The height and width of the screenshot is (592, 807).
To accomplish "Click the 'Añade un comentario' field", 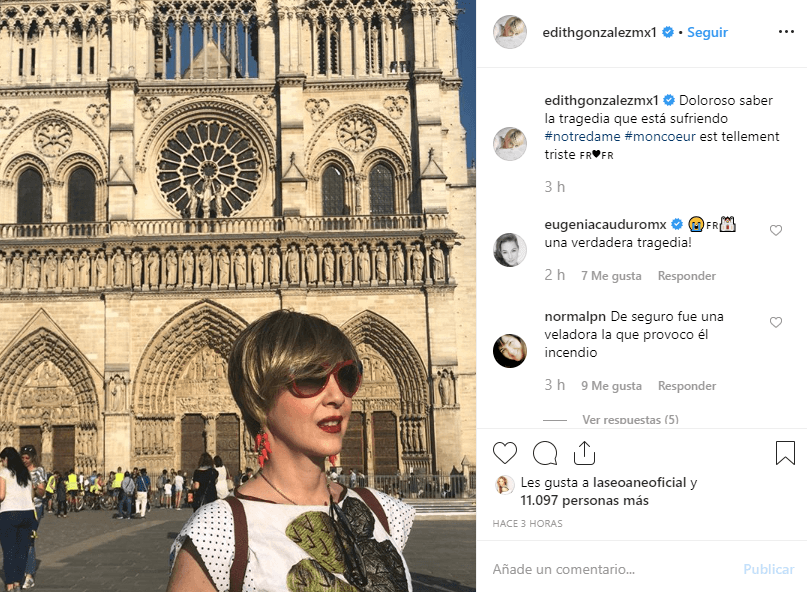I will [562, 568].
